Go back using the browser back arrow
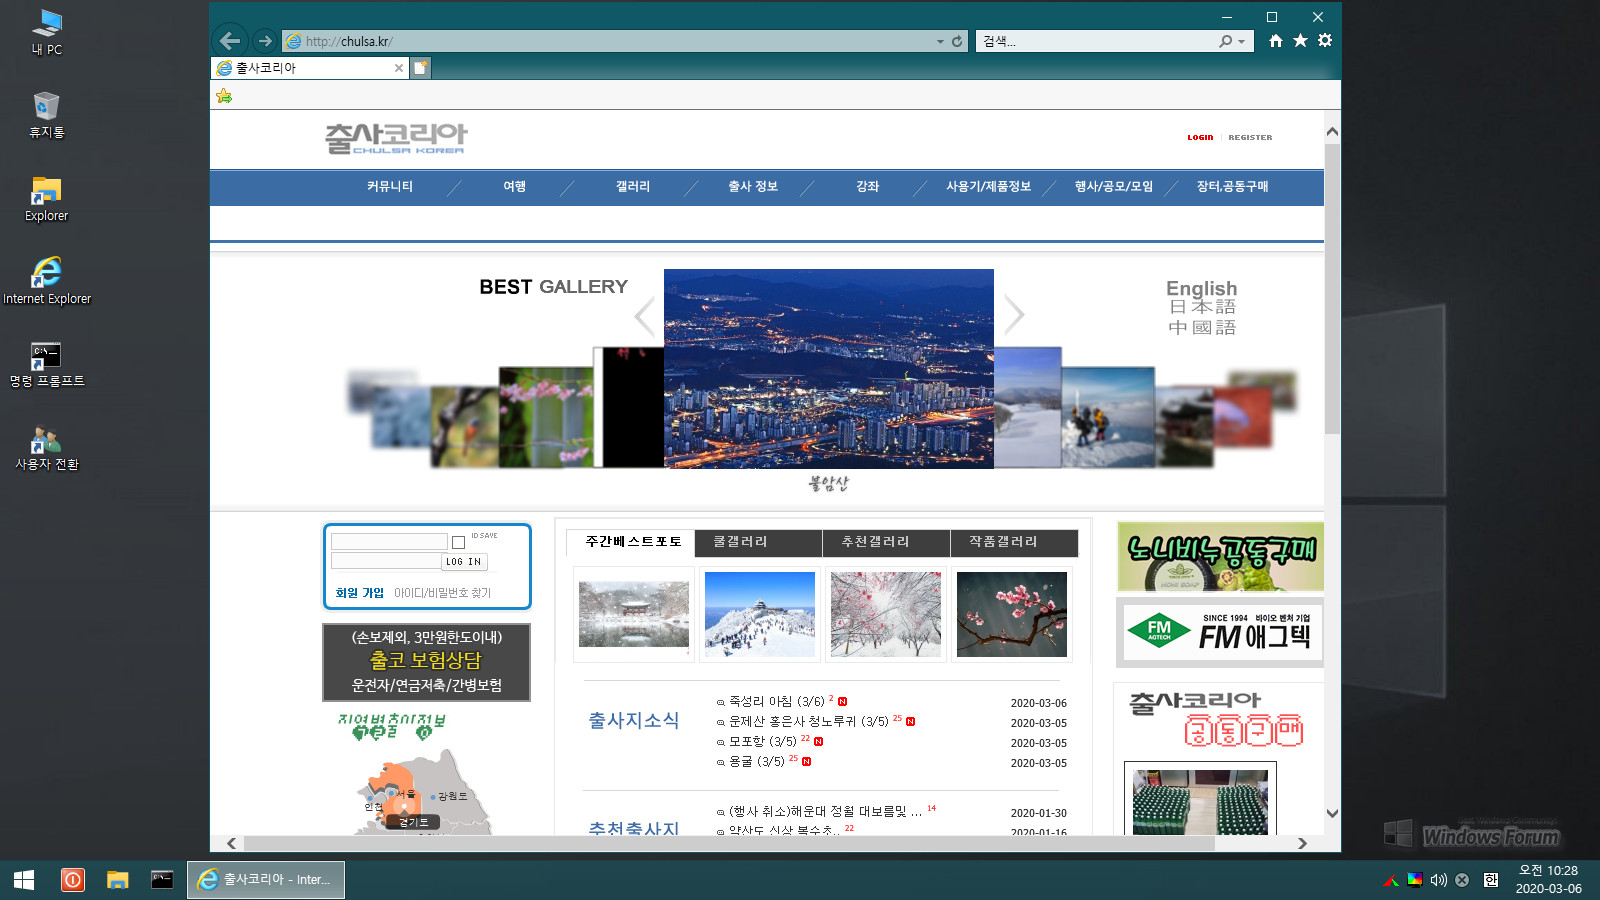This screenshot has width=1600, height=900. click(230, 41)
